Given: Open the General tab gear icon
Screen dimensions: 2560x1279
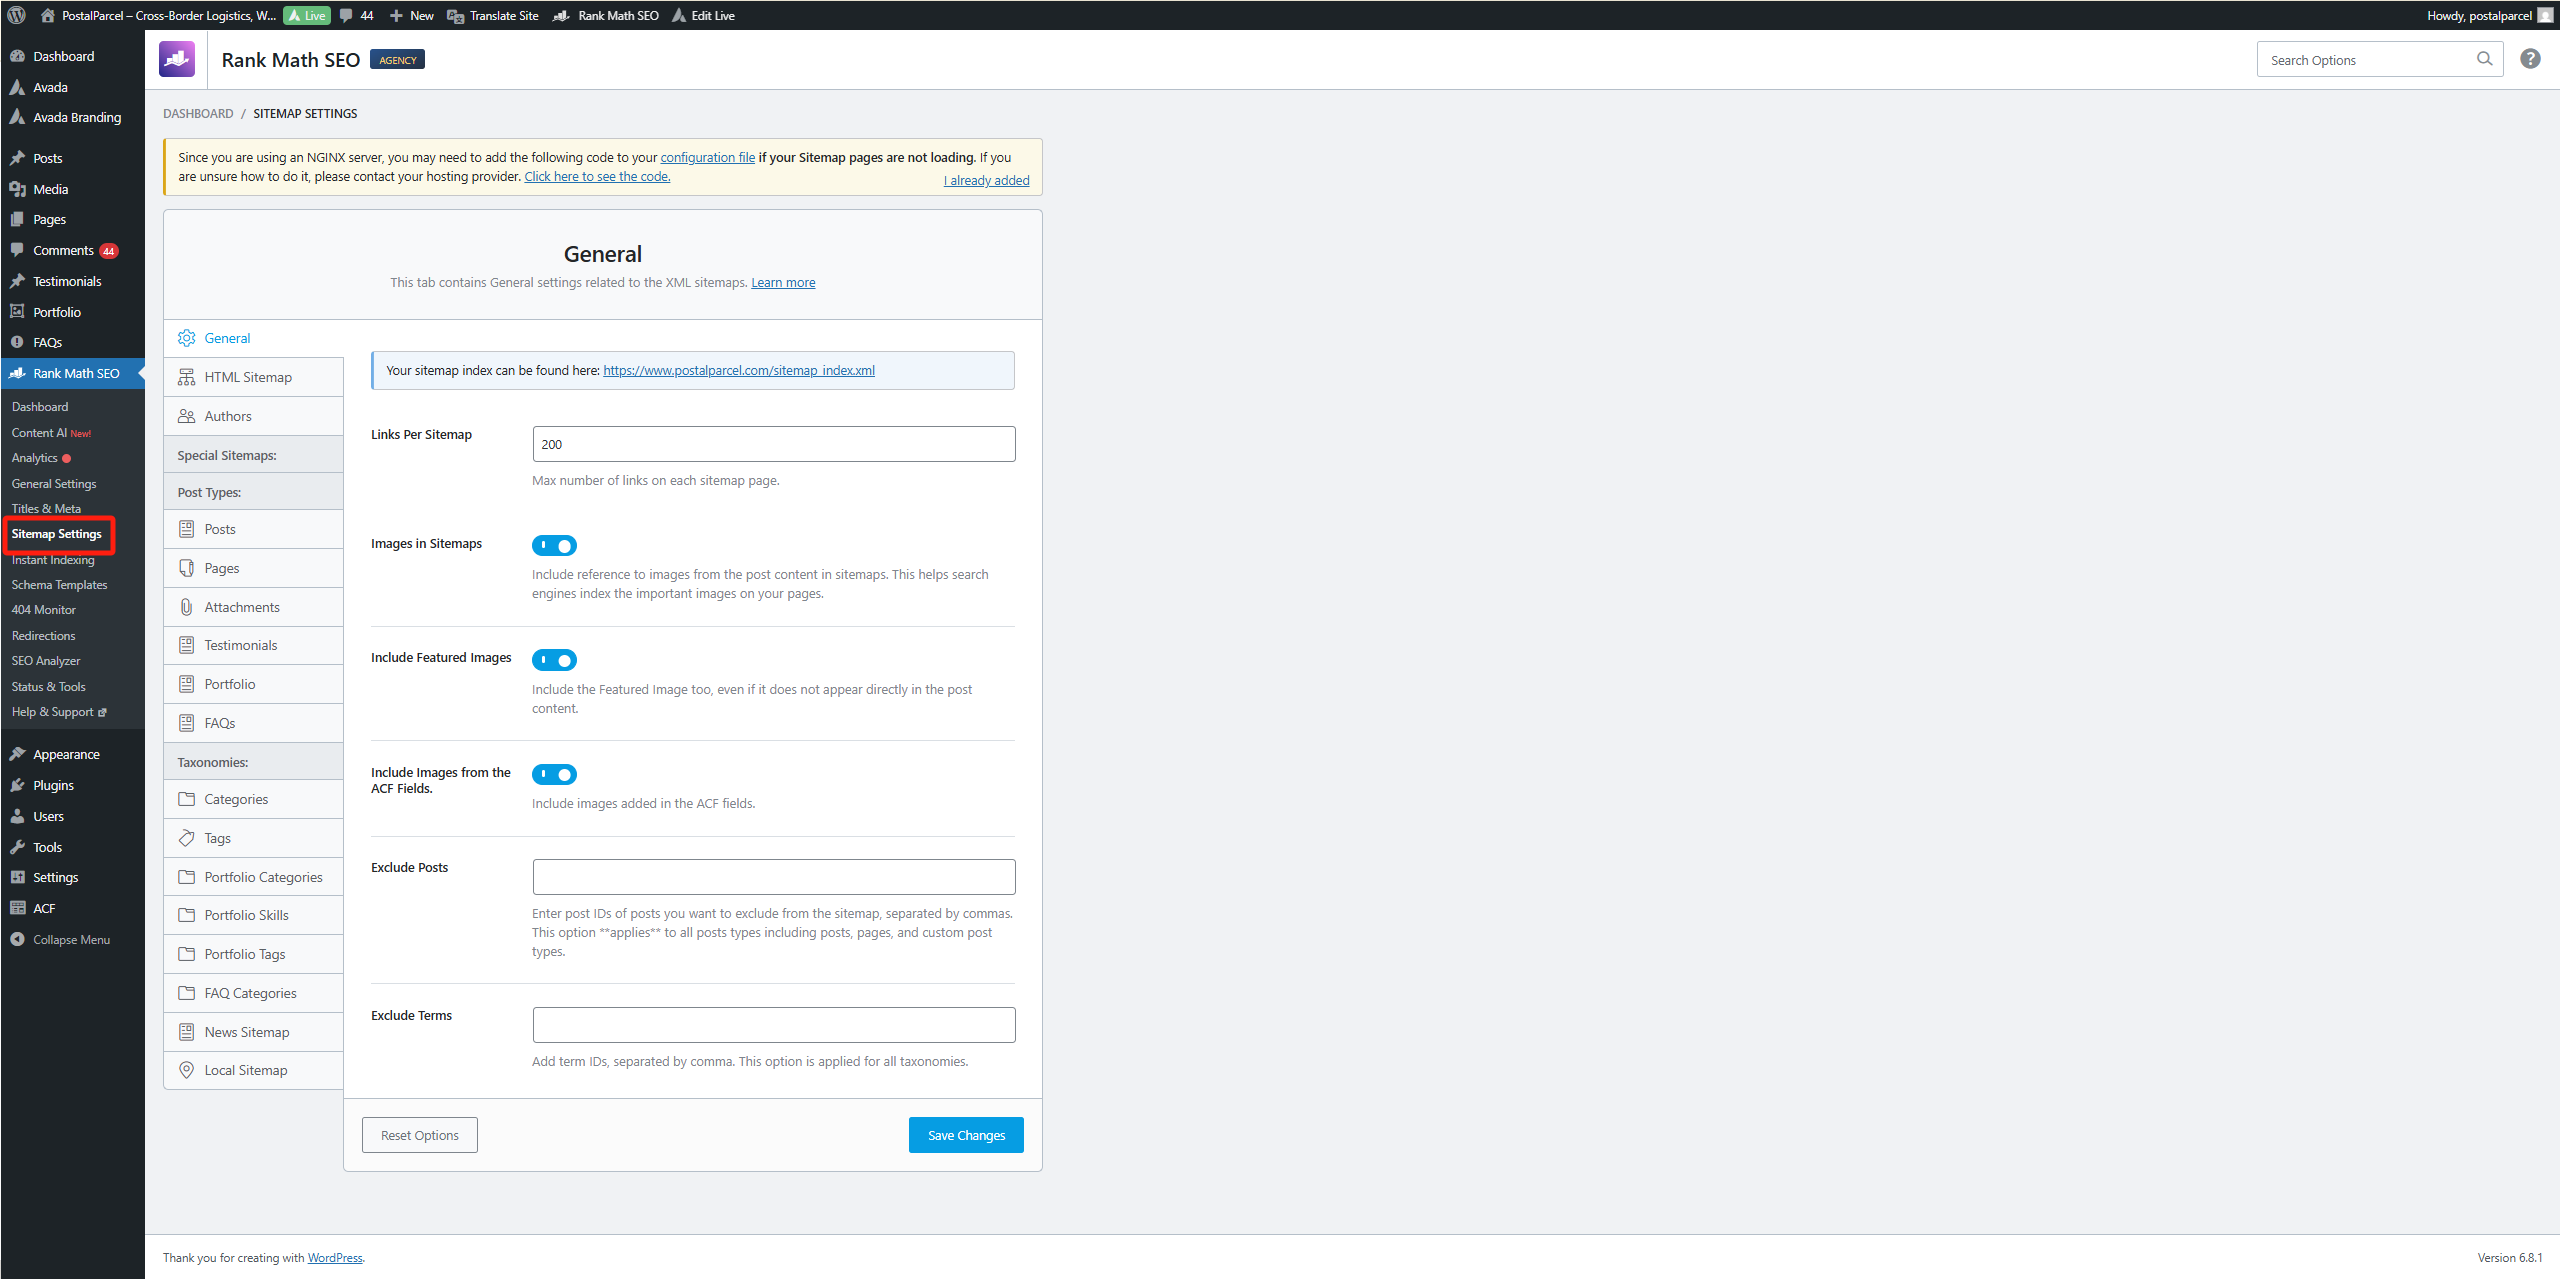Looking at the screenshot, I should tap(186, 338).
